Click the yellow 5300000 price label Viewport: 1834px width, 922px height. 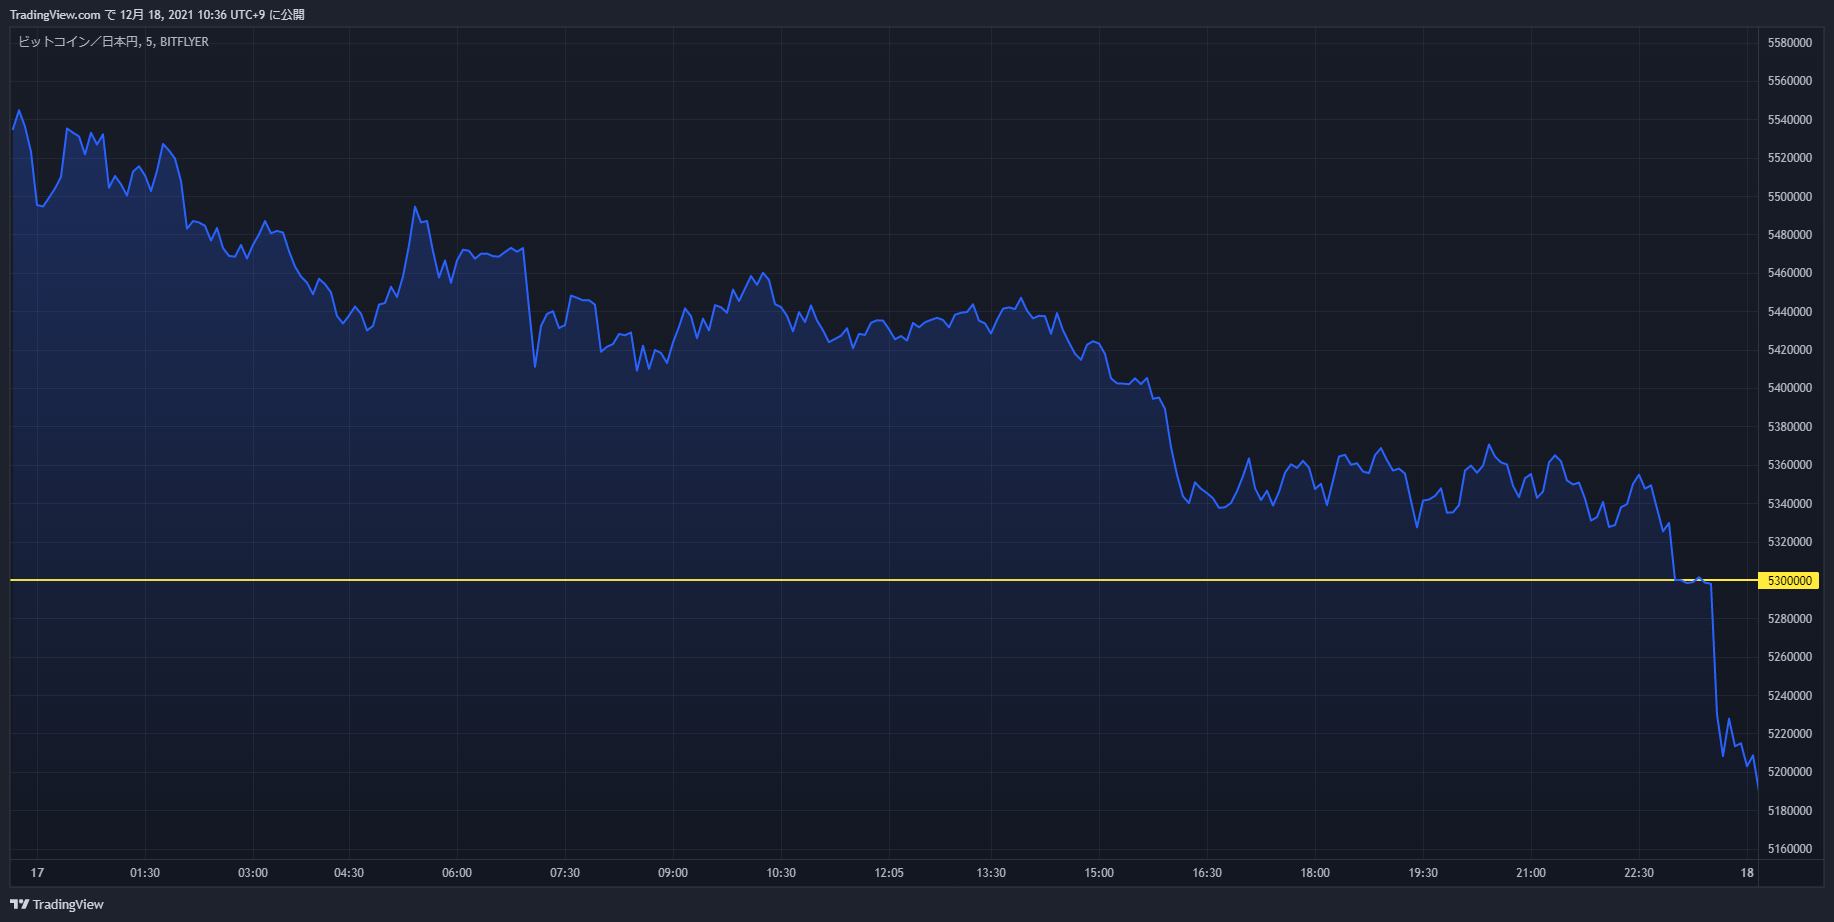point(1789,580)
